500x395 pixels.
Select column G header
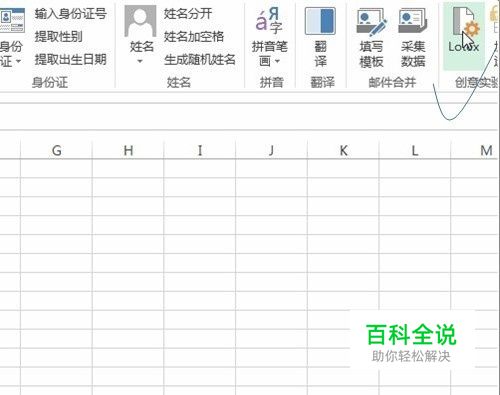(x=56, y=151)
